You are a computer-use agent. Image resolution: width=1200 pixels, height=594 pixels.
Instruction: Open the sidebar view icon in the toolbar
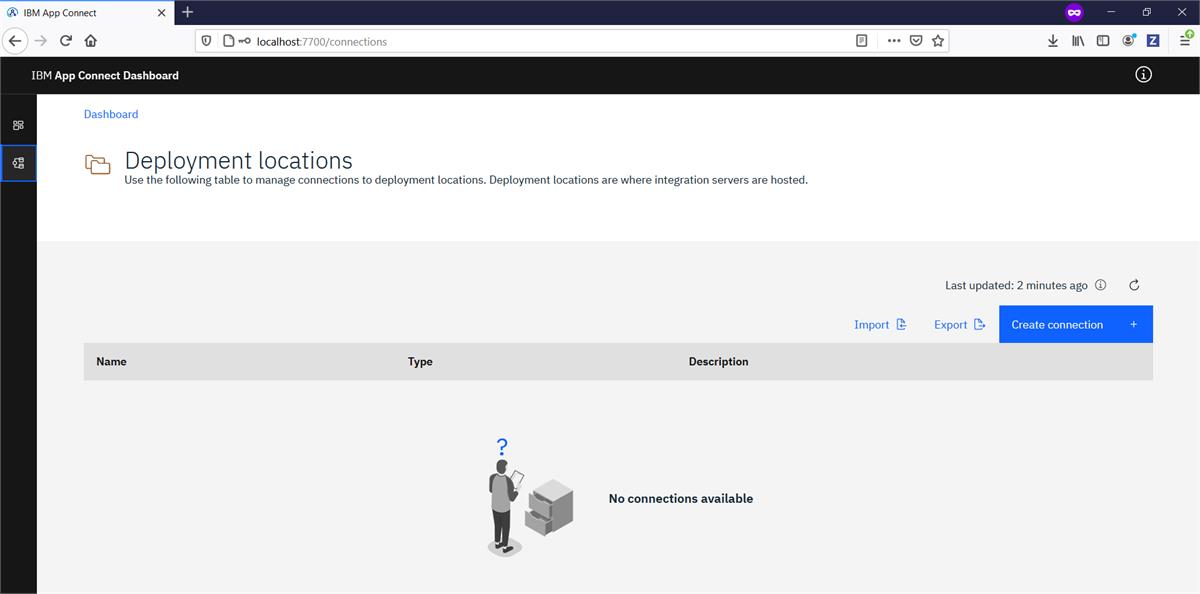pos(1103,40)
